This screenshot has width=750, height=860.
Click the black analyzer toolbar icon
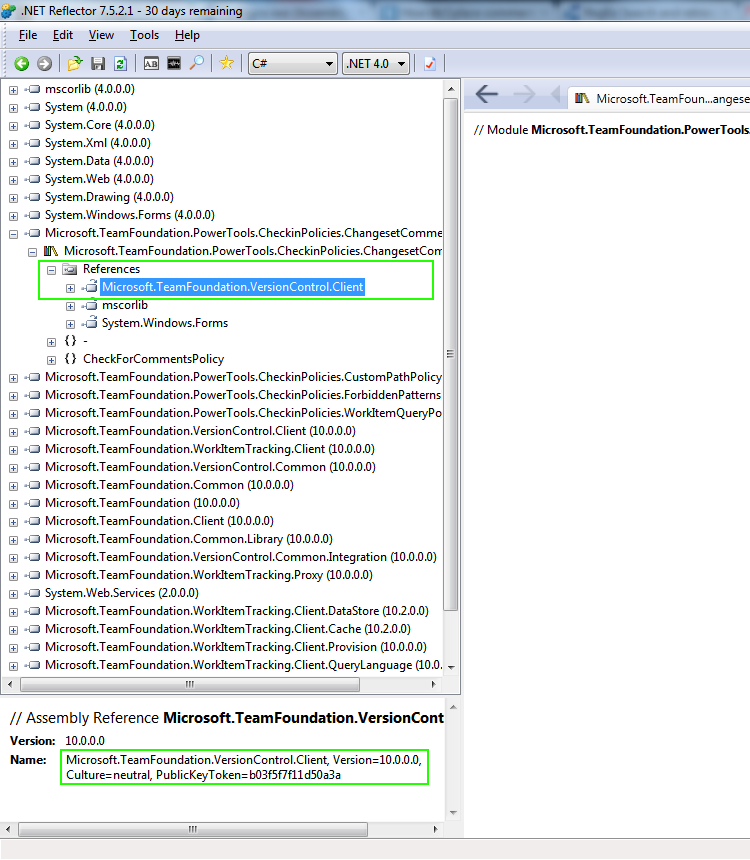click(174, 64)
